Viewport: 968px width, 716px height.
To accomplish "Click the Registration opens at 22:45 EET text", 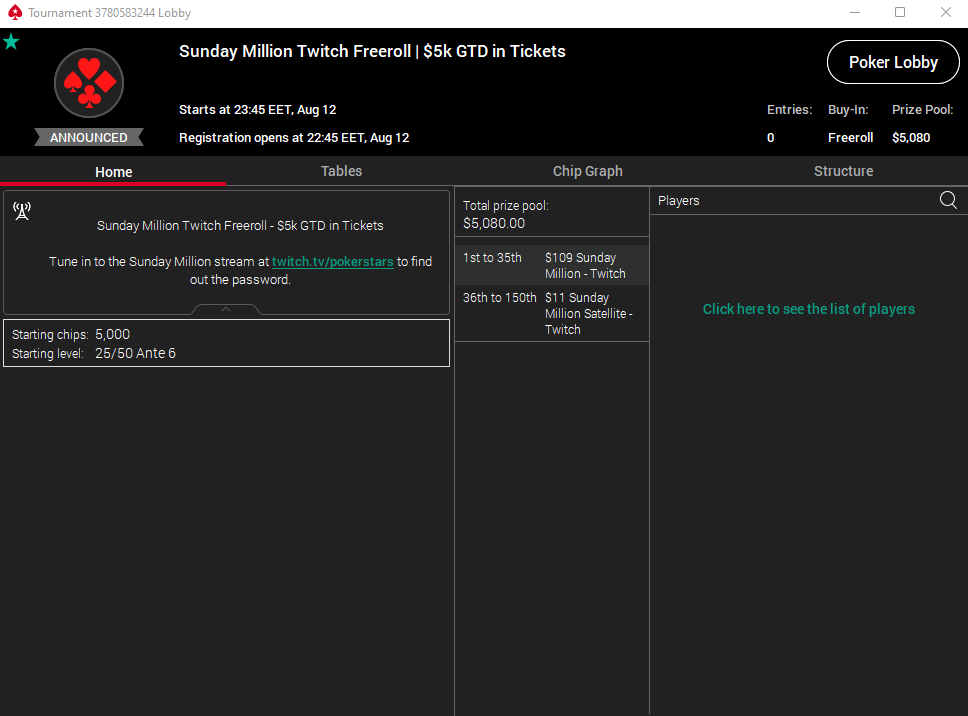I will 294,138.
